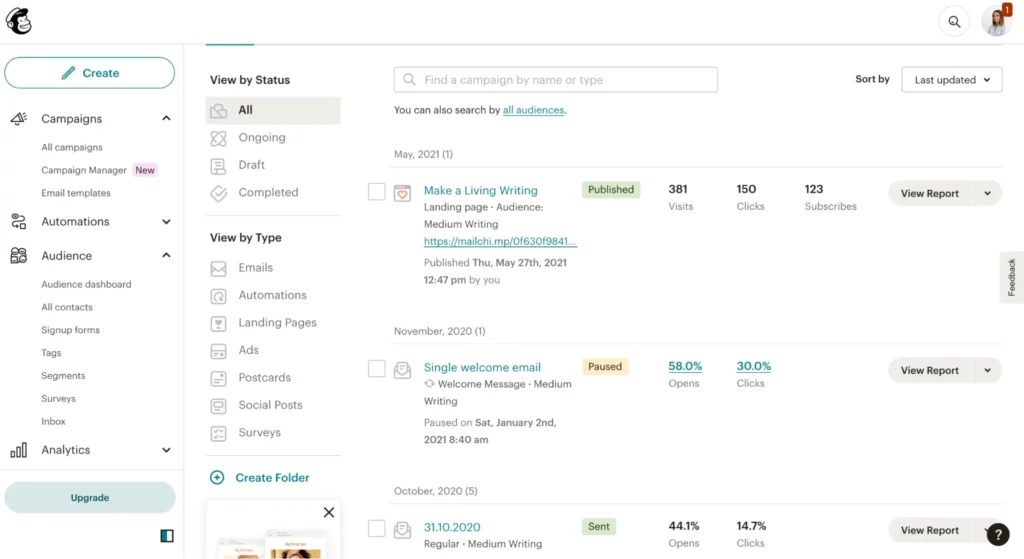1024x559 pixels.
Task: Open the Make a Living Writing campaign link
Action: 481,190
